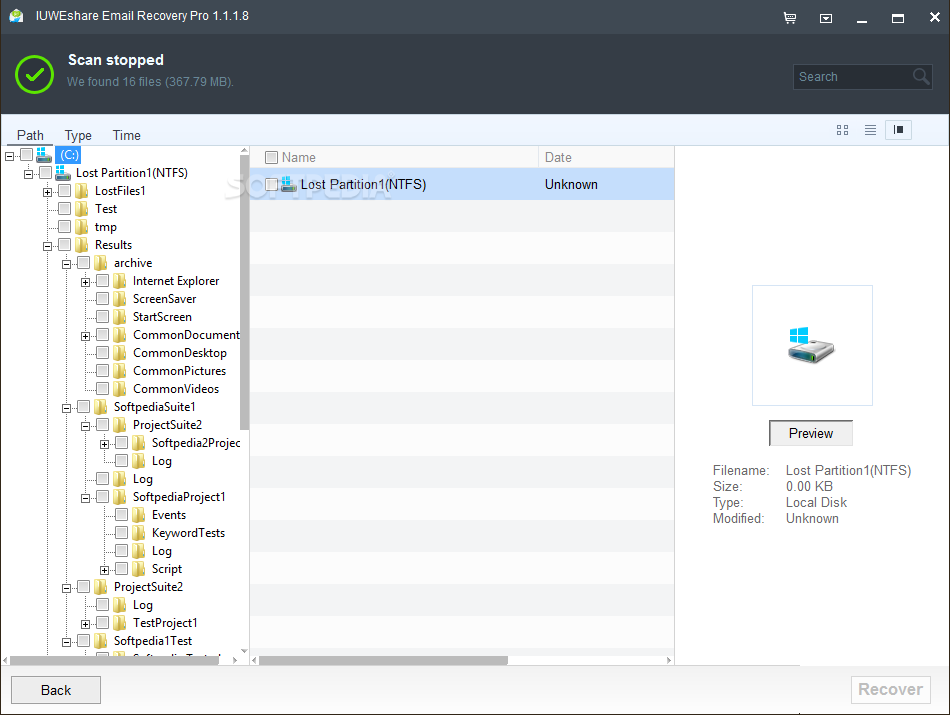Select the ProjectSuite2 tree item under SoftpediaSuite1
950x715 pixels.
(167, 425)
